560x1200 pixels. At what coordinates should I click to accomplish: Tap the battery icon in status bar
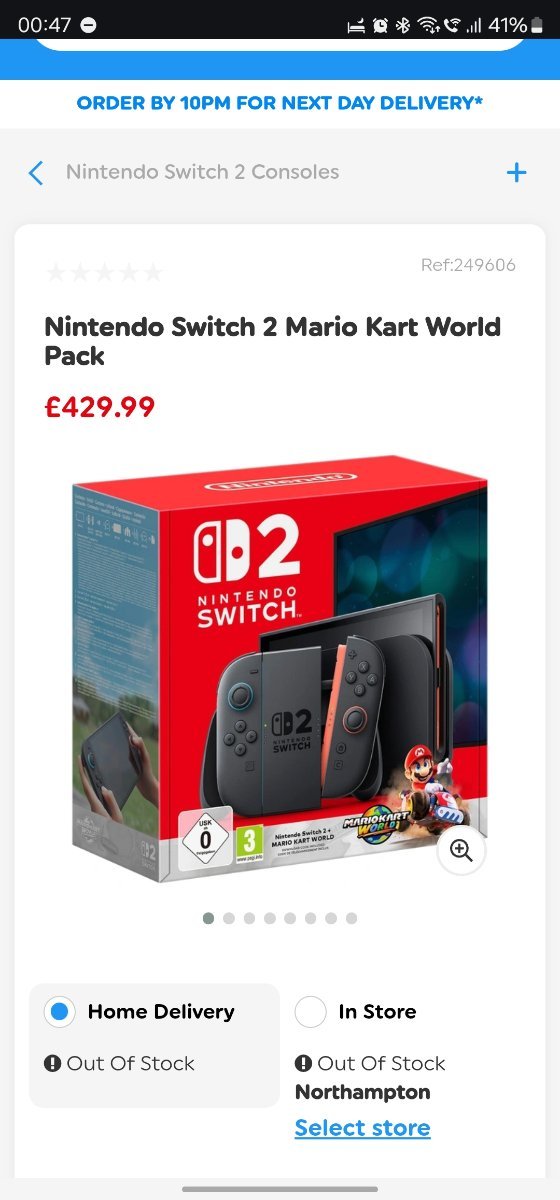[536, 24]
